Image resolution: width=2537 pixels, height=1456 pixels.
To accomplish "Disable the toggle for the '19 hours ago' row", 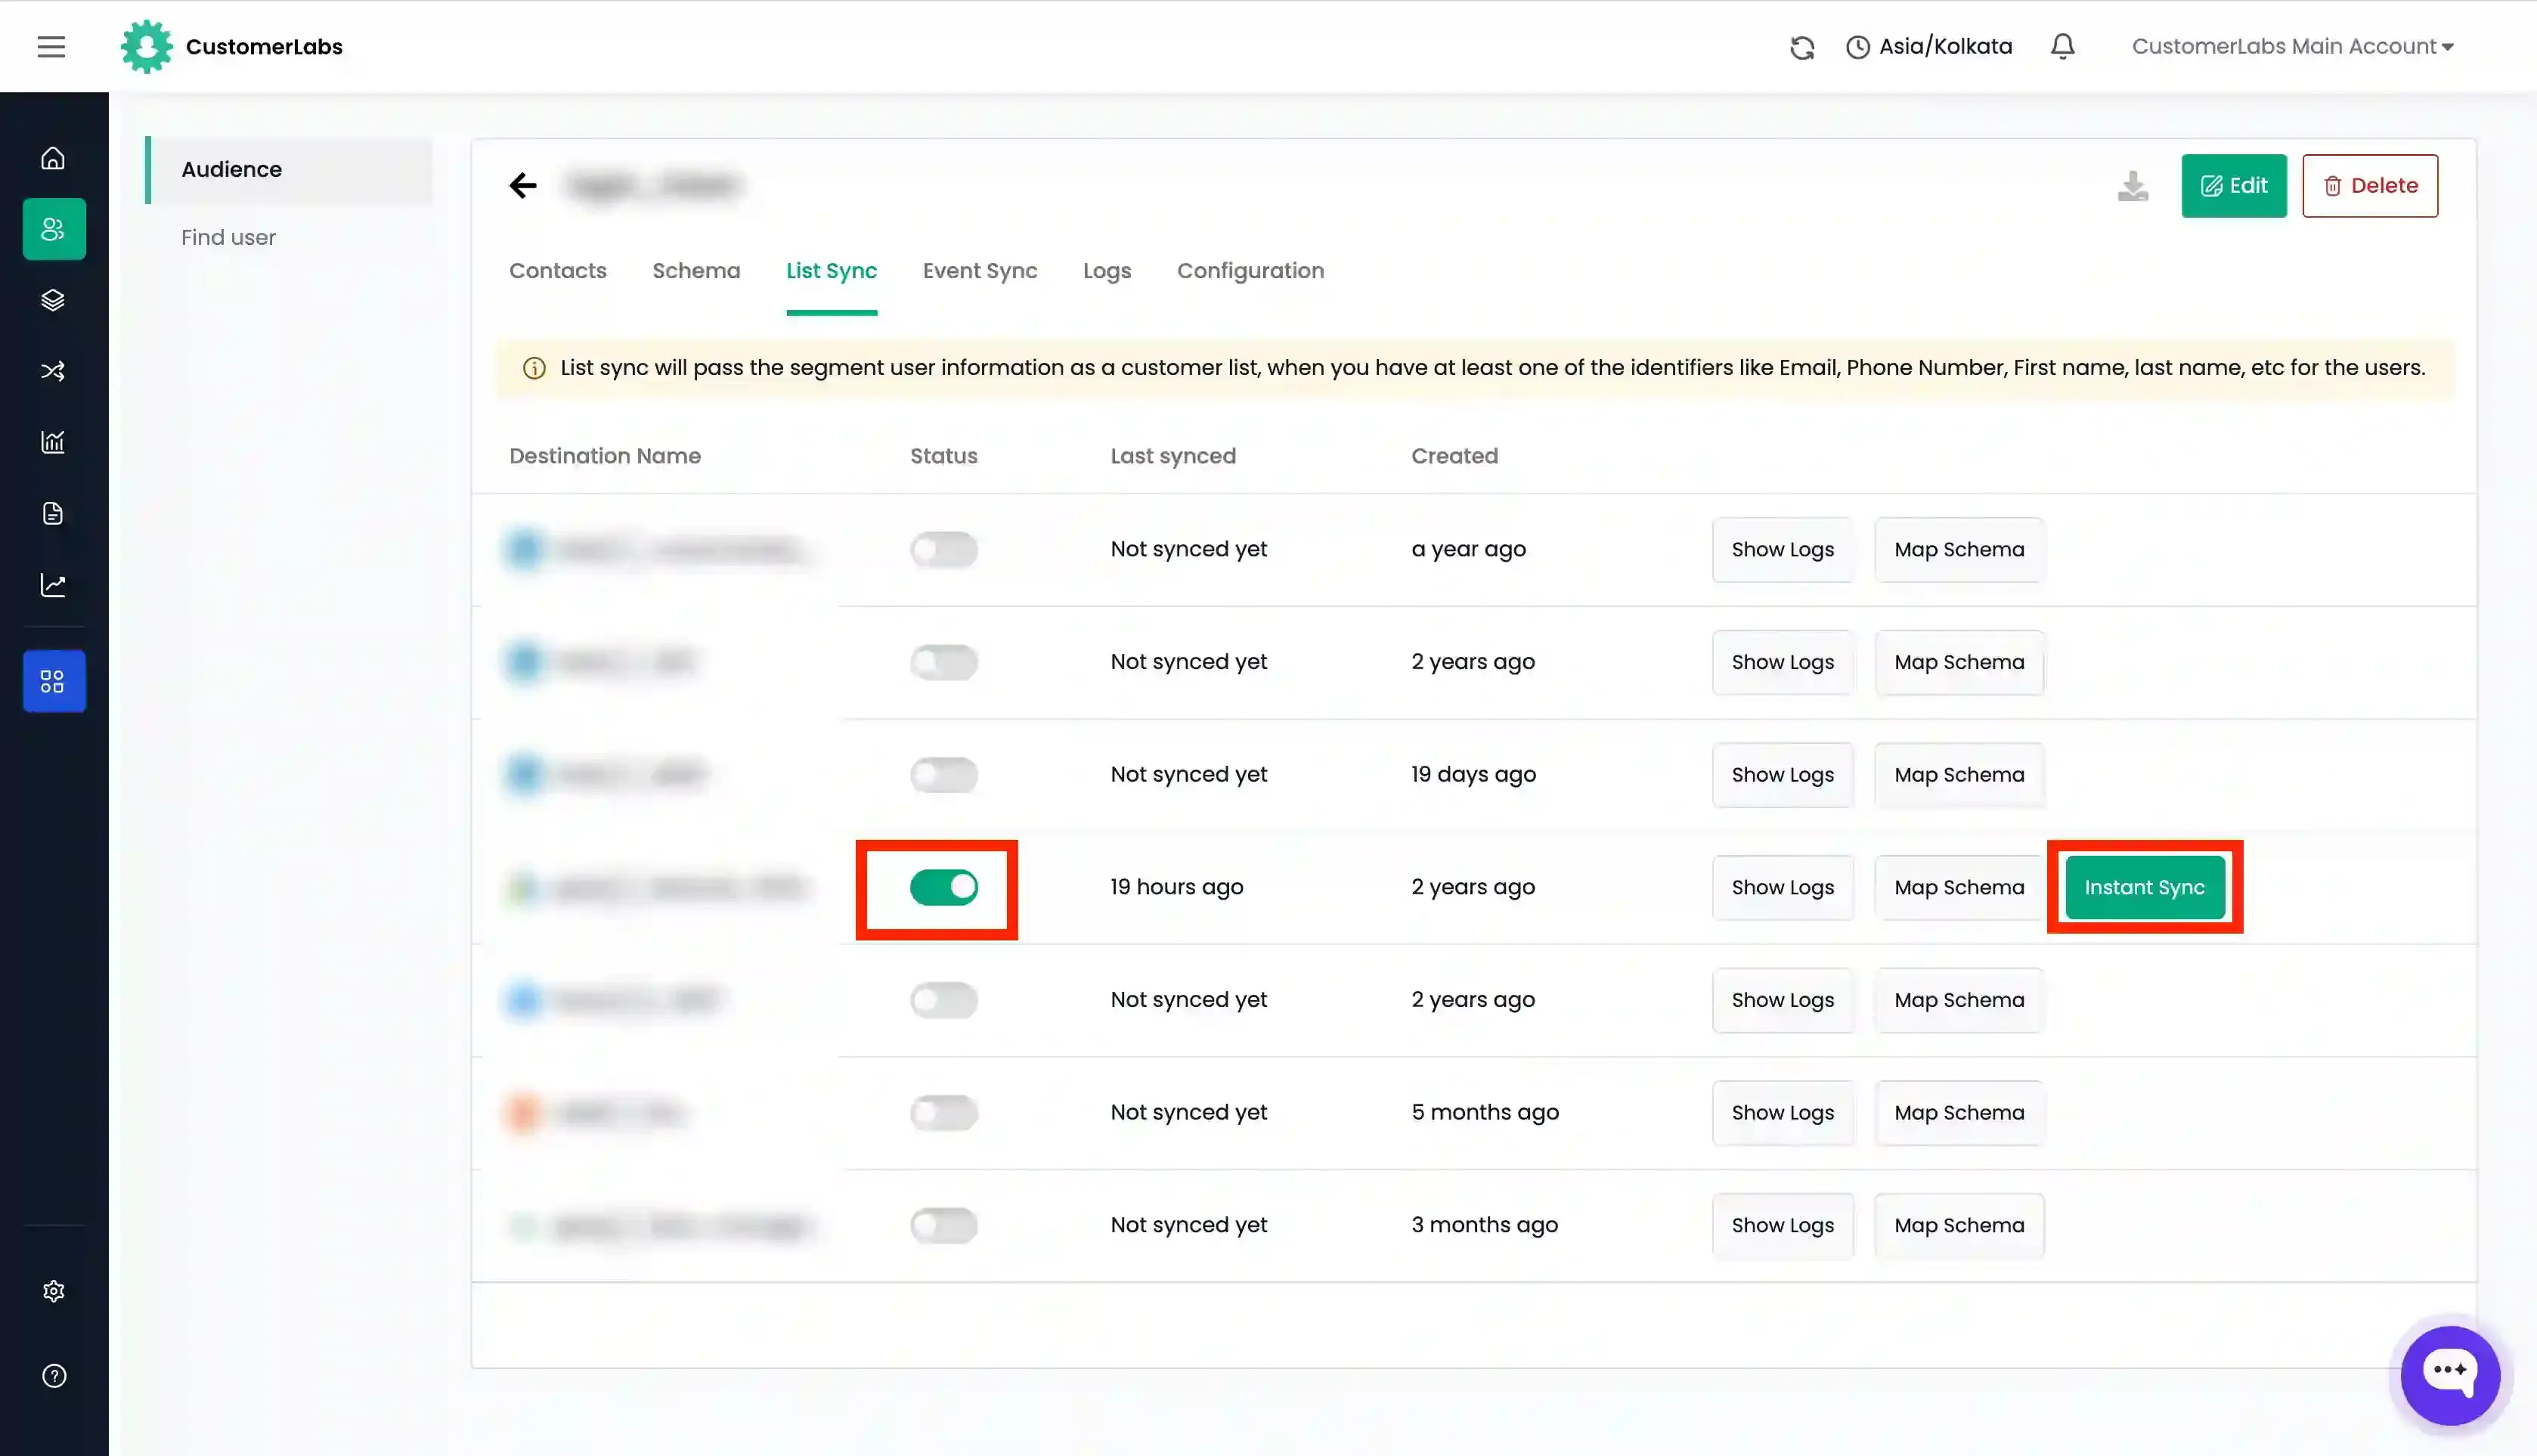I will click(x=943, y=887).
